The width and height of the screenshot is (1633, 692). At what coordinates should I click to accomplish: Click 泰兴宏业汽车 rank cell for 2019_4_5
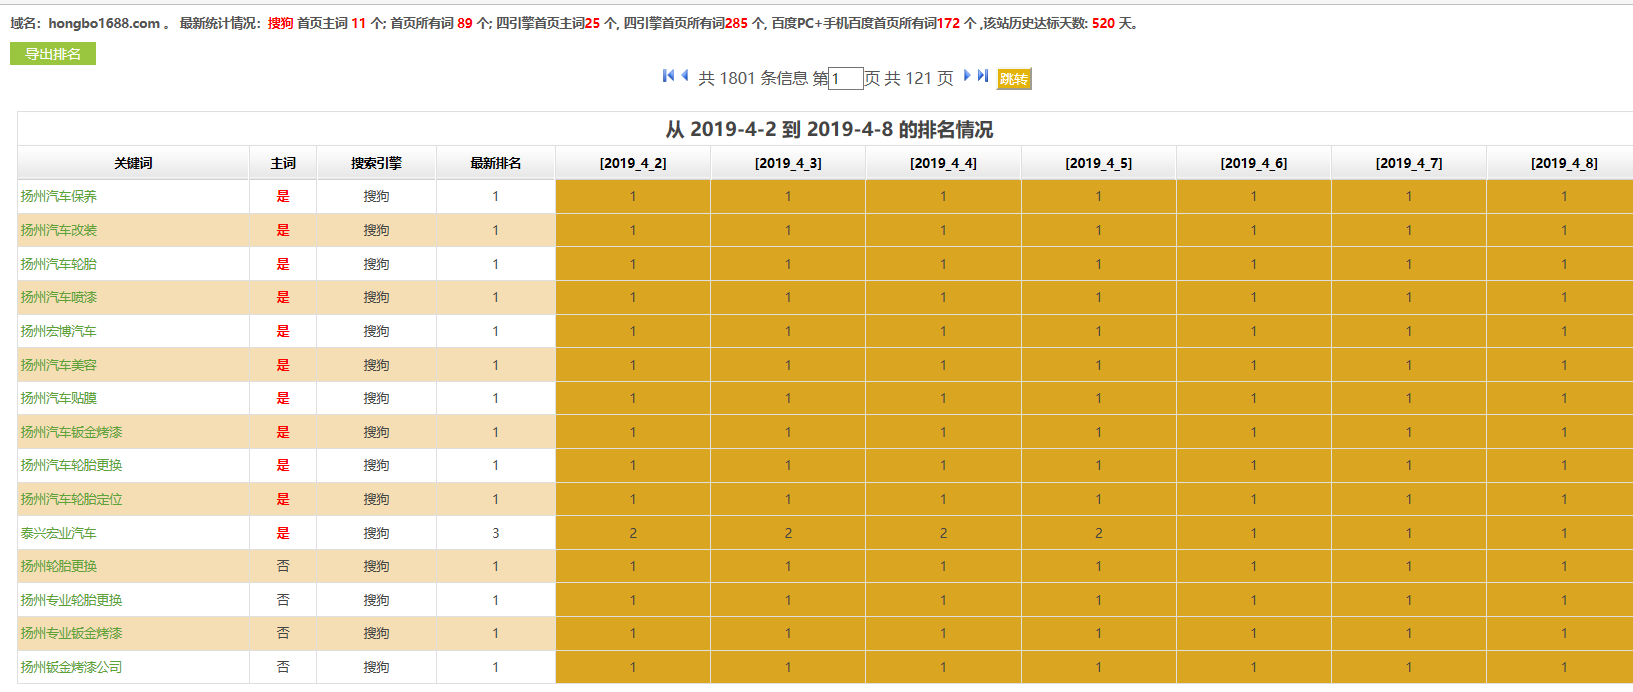point(1098,533)
